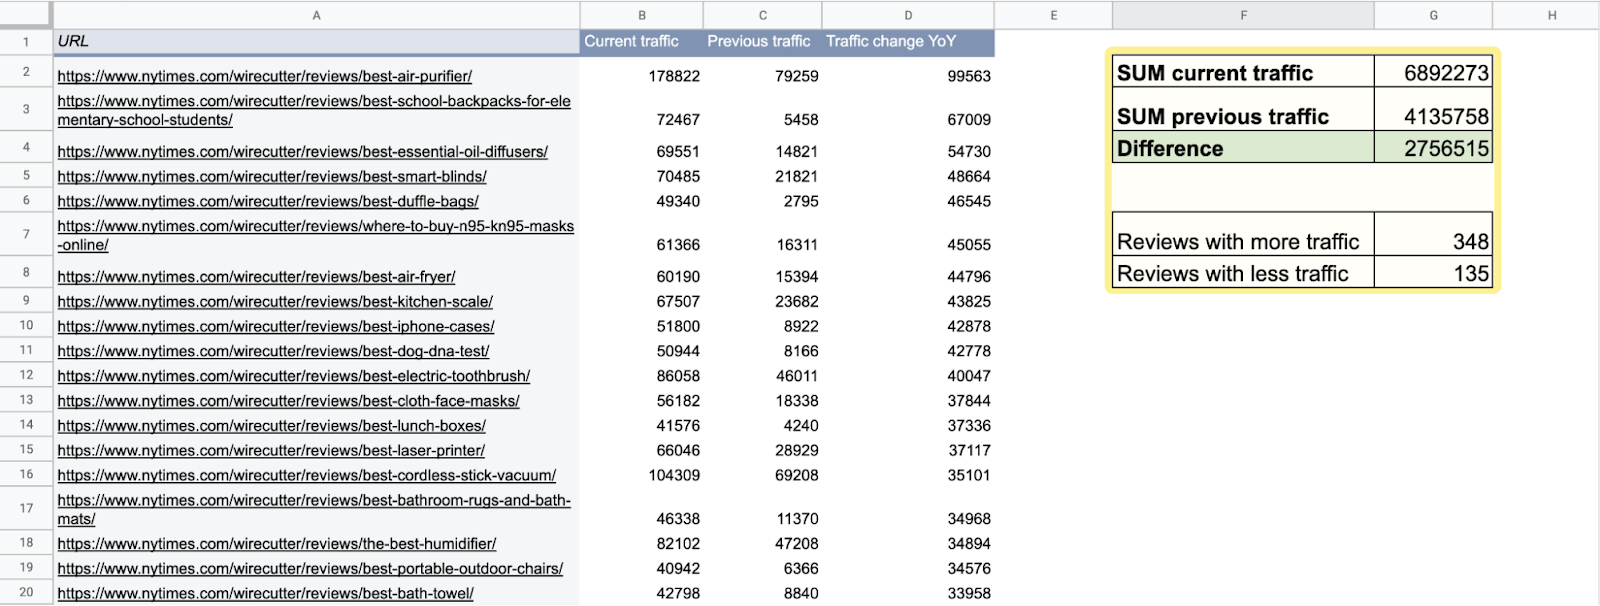The image size is (1600, 606).
Task: Select current traffic cell 82102
Action: click(x=641, y=543)
